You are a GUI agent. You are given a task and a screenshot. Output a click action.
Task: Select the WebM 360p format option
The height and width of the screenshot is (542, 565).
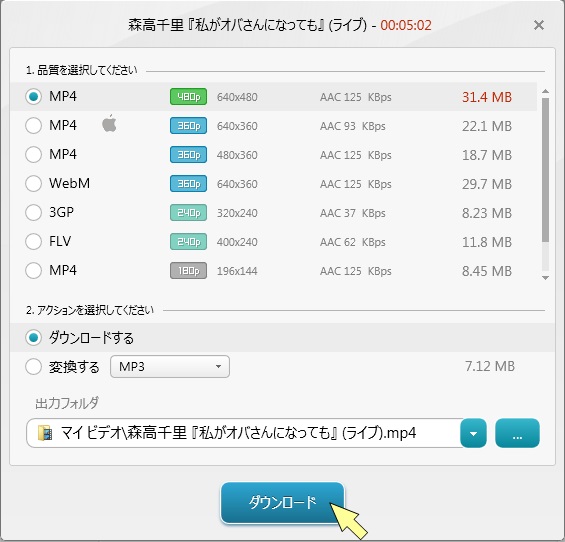(33, 183)
